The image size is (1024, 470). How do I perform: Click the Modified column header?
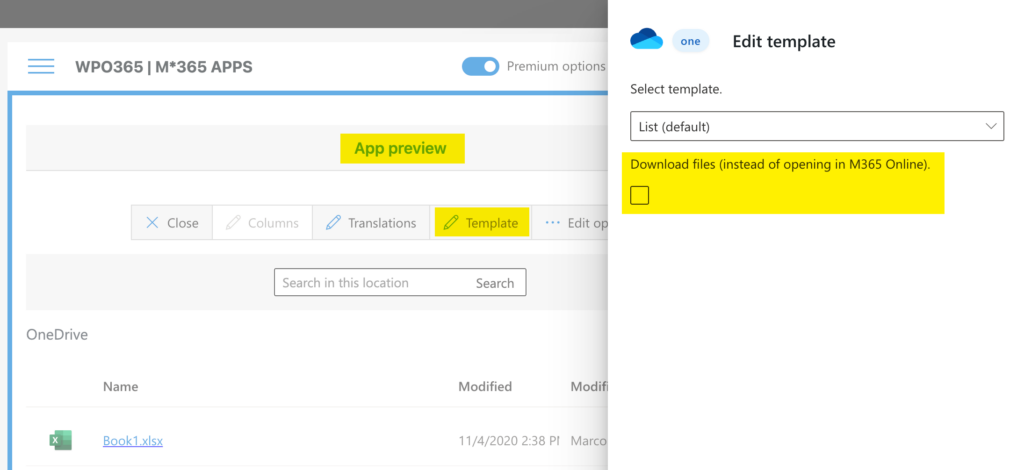(485, 386)
